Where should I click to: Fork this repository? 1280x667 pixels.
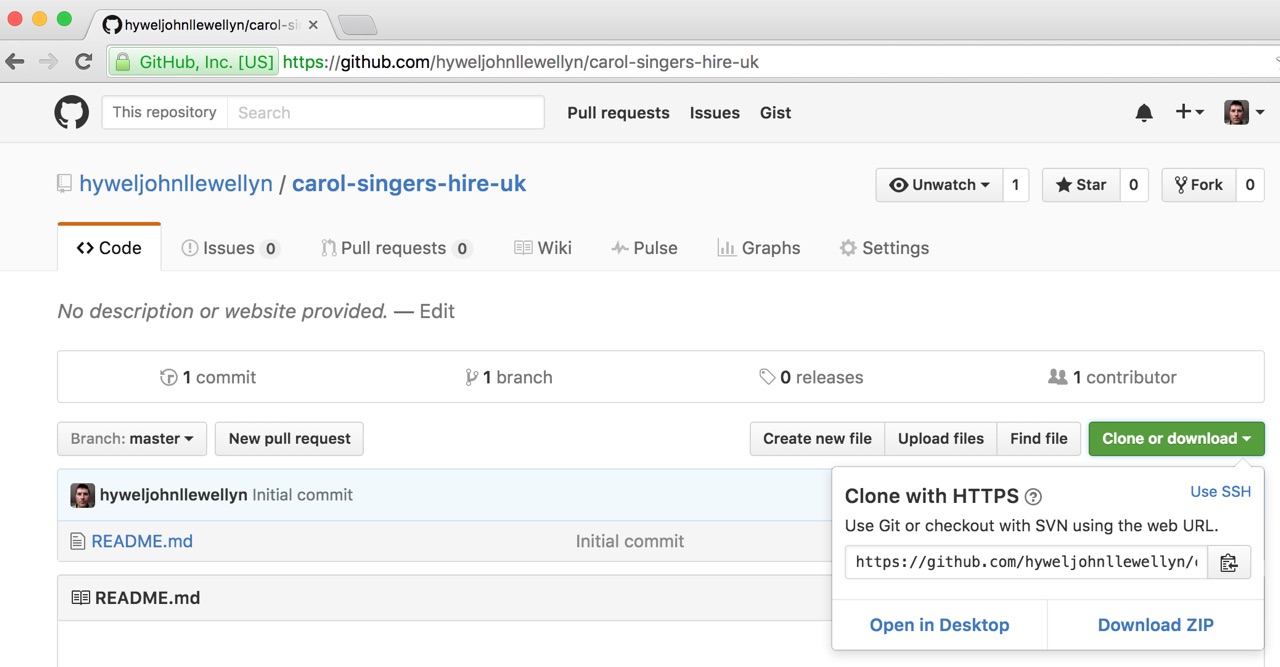1199,185
